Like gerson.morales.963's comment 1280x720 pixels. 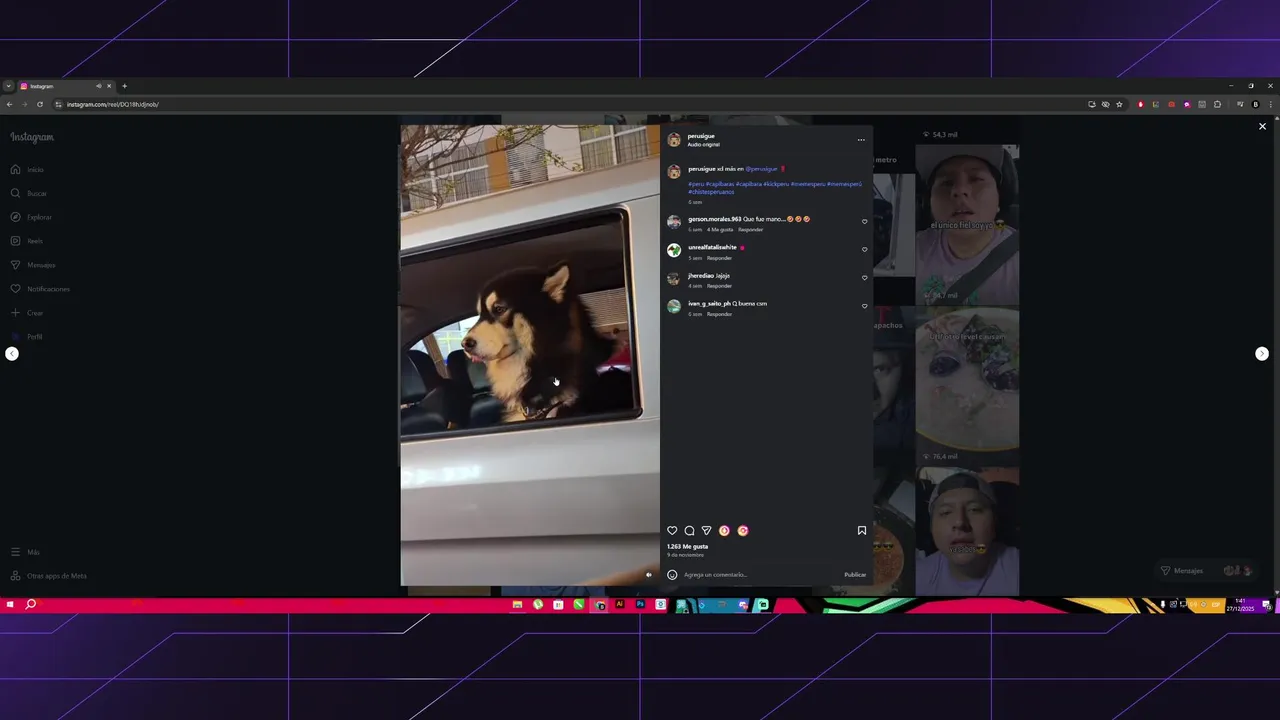[864, 222]
